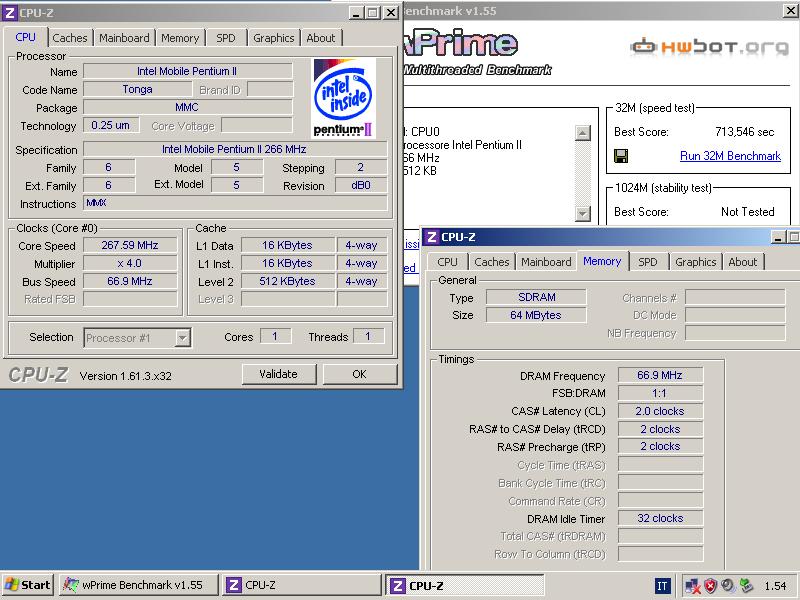Click the Windows Start button
The width and height of the screenshot is (800, 600).
(x=28, y=585)
